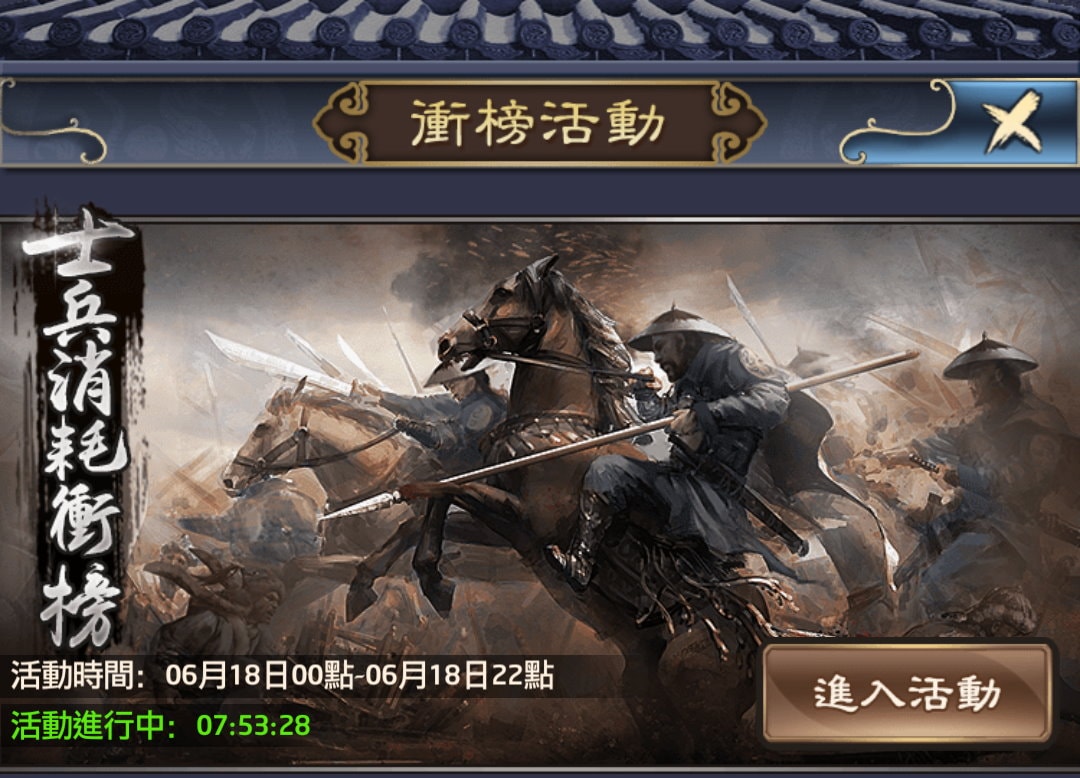Image resolution: width=1080 pixels, height=778 pixels.
Task: Click the right ornate corner of title plaque
Action: click(x=737, y=123)
